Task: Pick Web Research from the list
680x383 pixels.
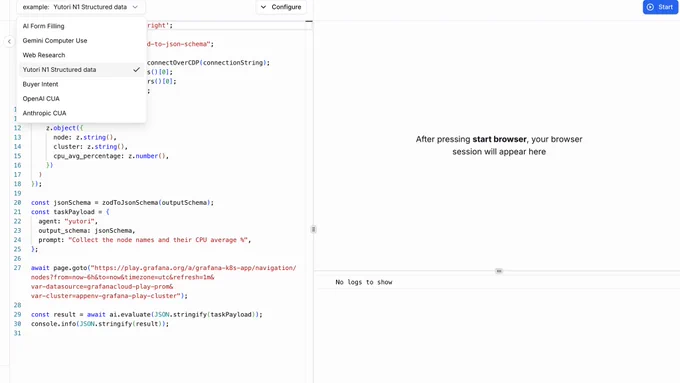Action: pos(44,55)
